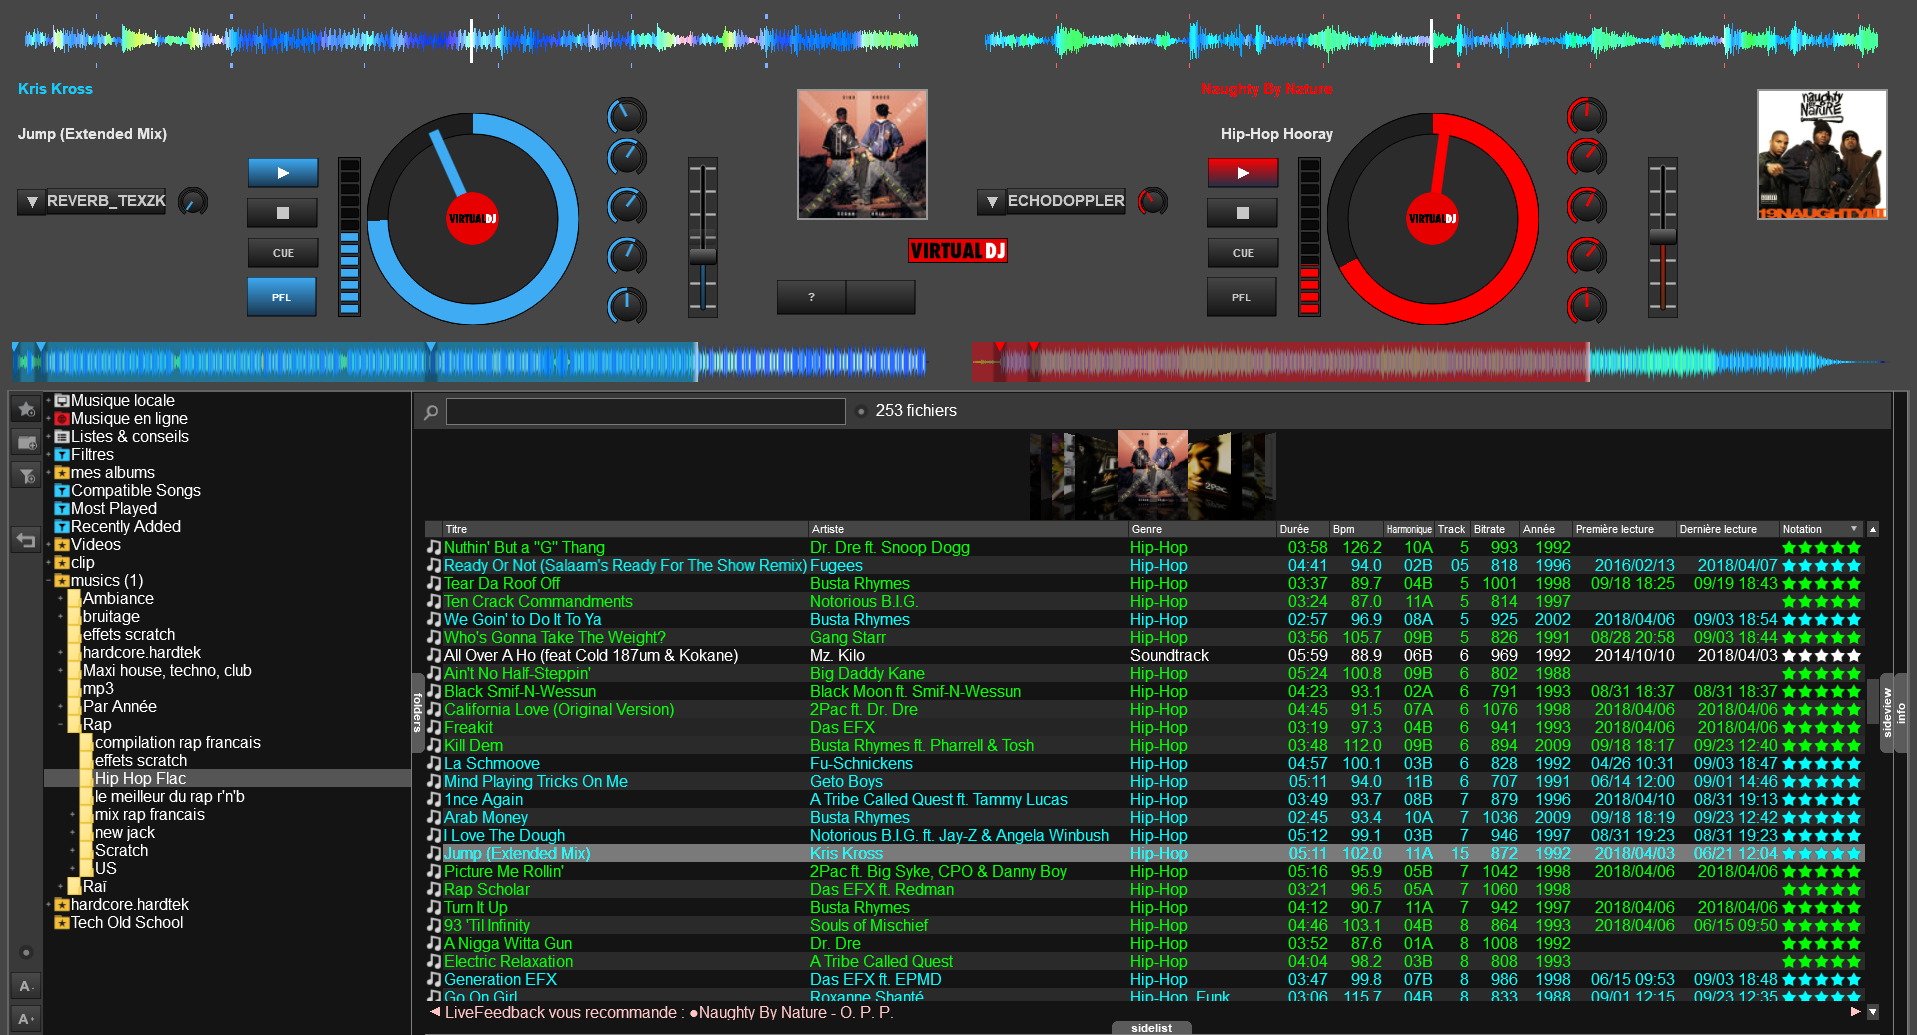Click the blue jog wheel platter

pos(473,218)
